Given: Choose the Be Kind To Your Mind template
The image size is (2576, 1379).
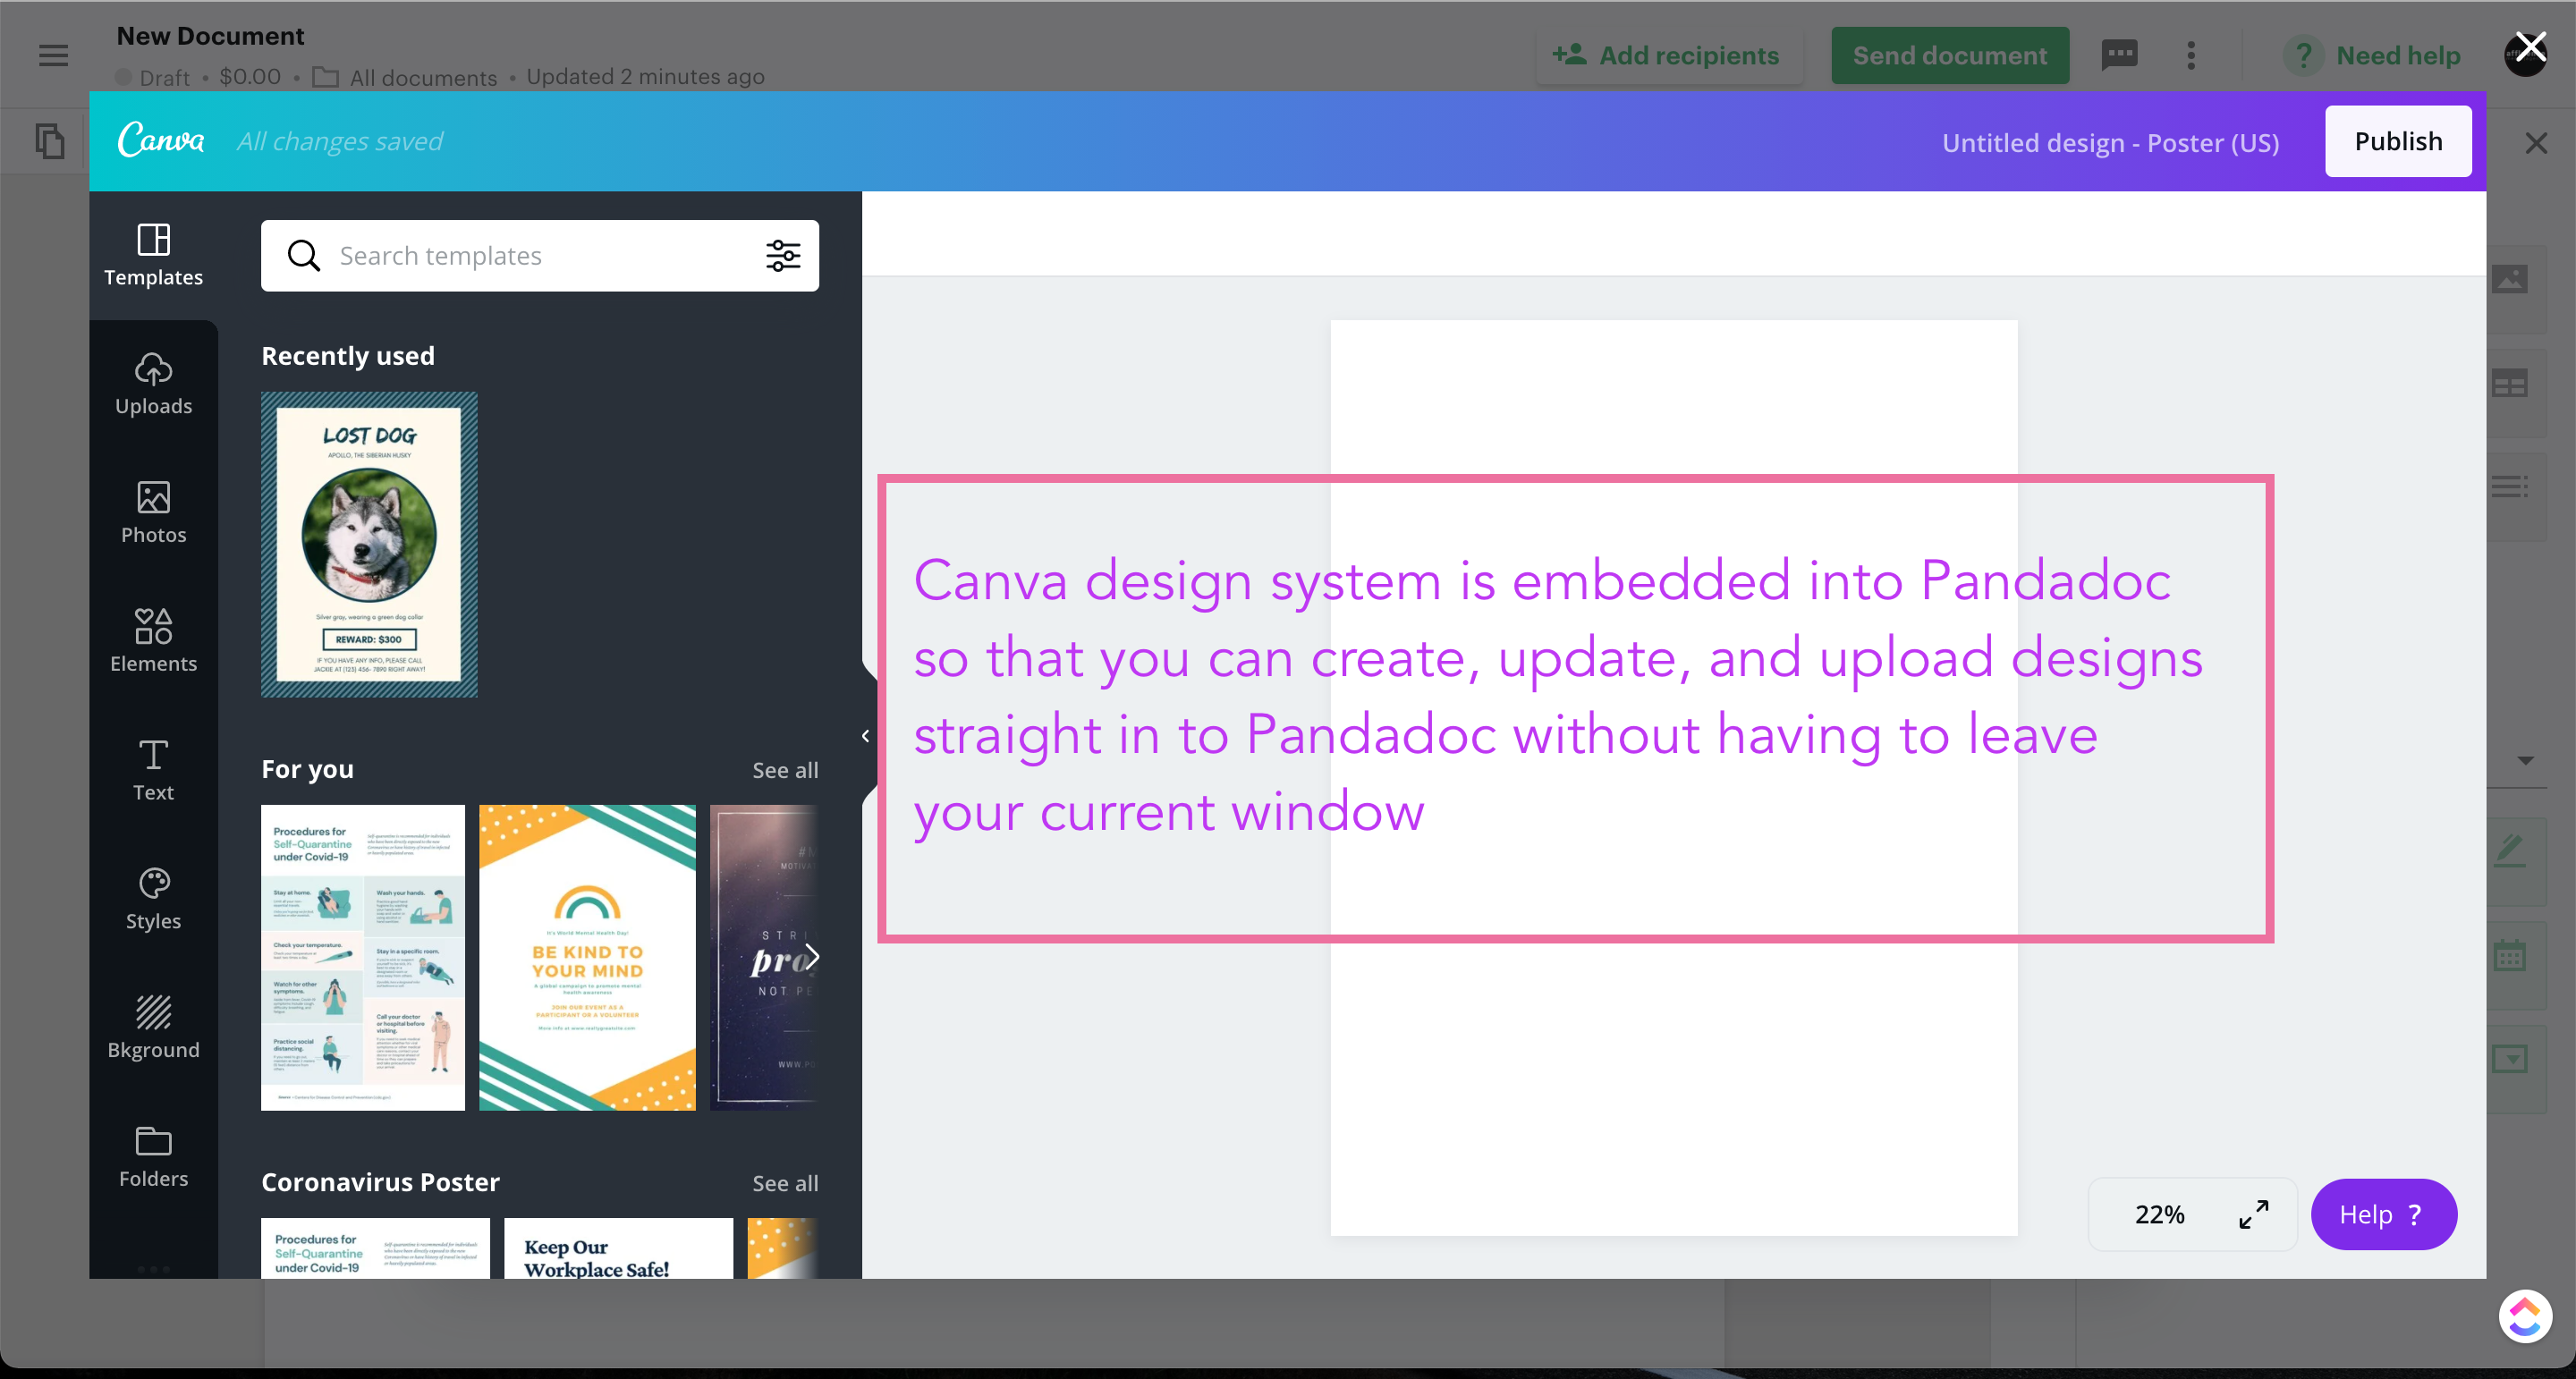Looking at the screenshot, I should tap(587, 957).
